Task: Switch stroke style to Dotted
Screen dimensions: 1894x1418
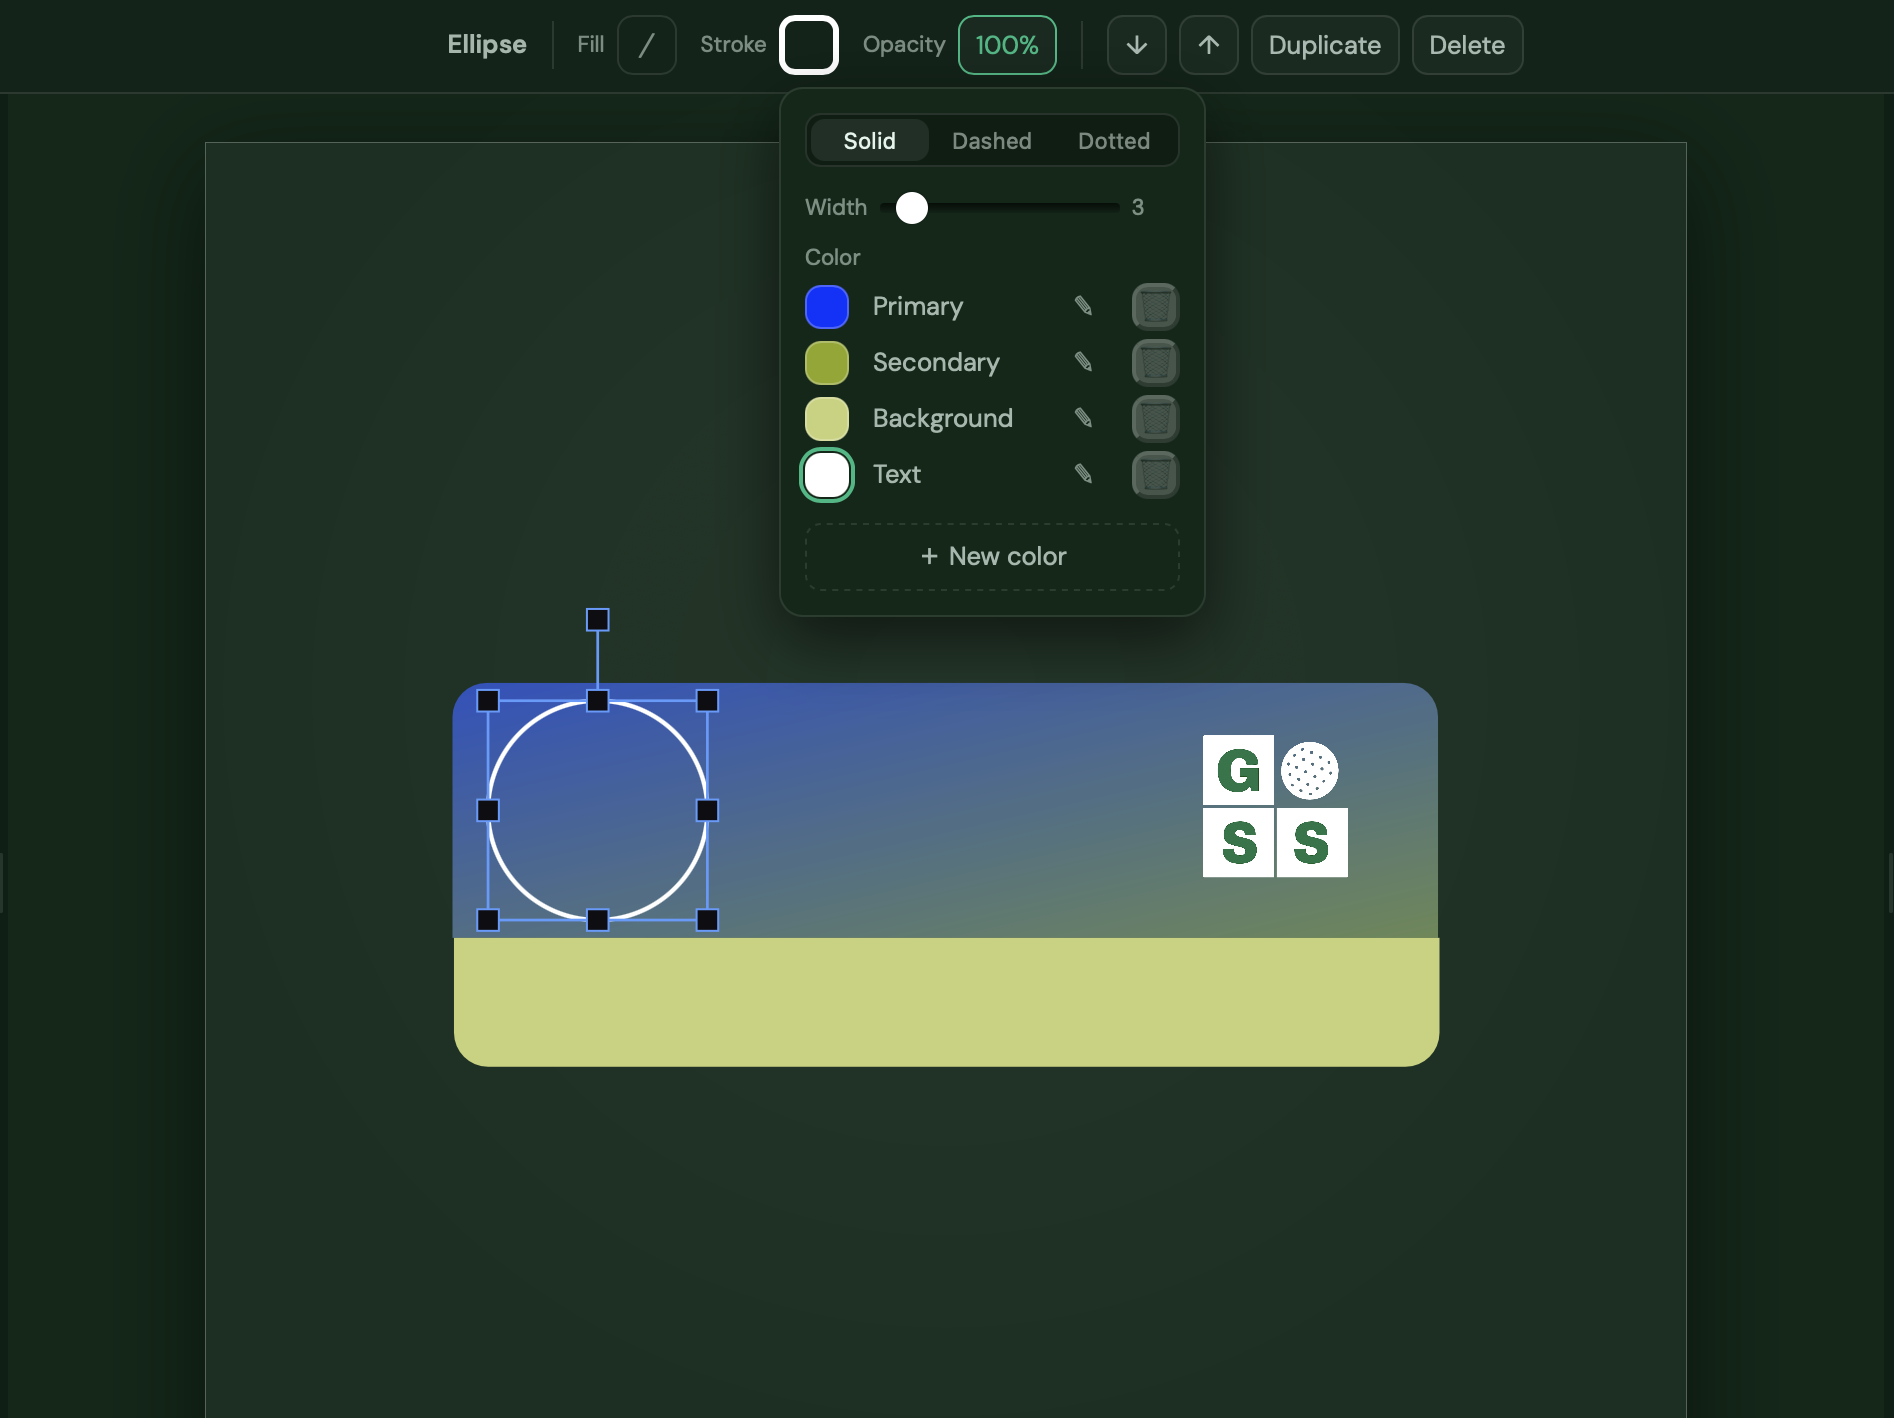Action: coord(1113,141)
